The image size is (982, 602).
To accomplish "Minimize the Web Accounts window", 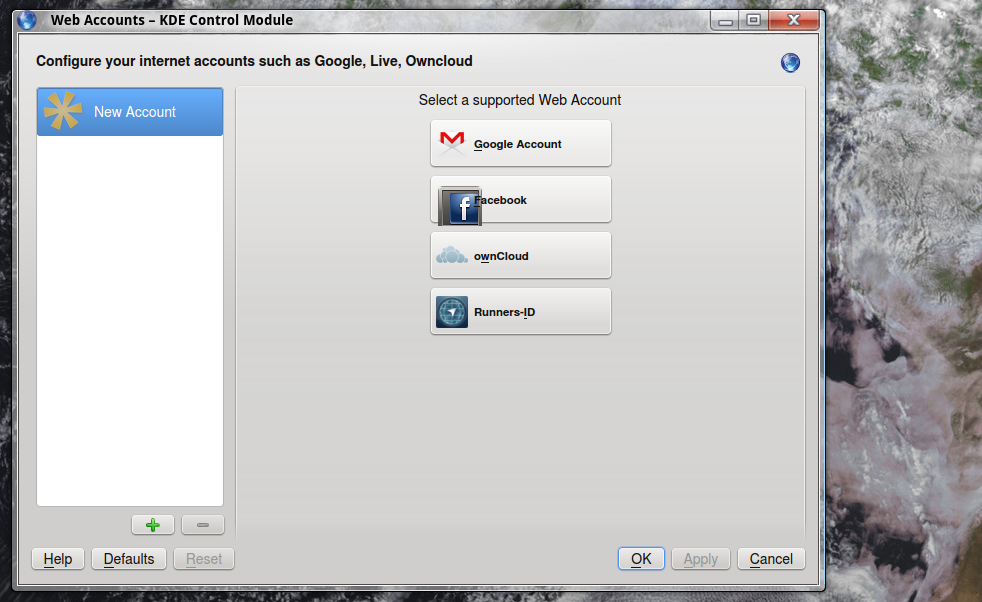I will click(725, 21).
